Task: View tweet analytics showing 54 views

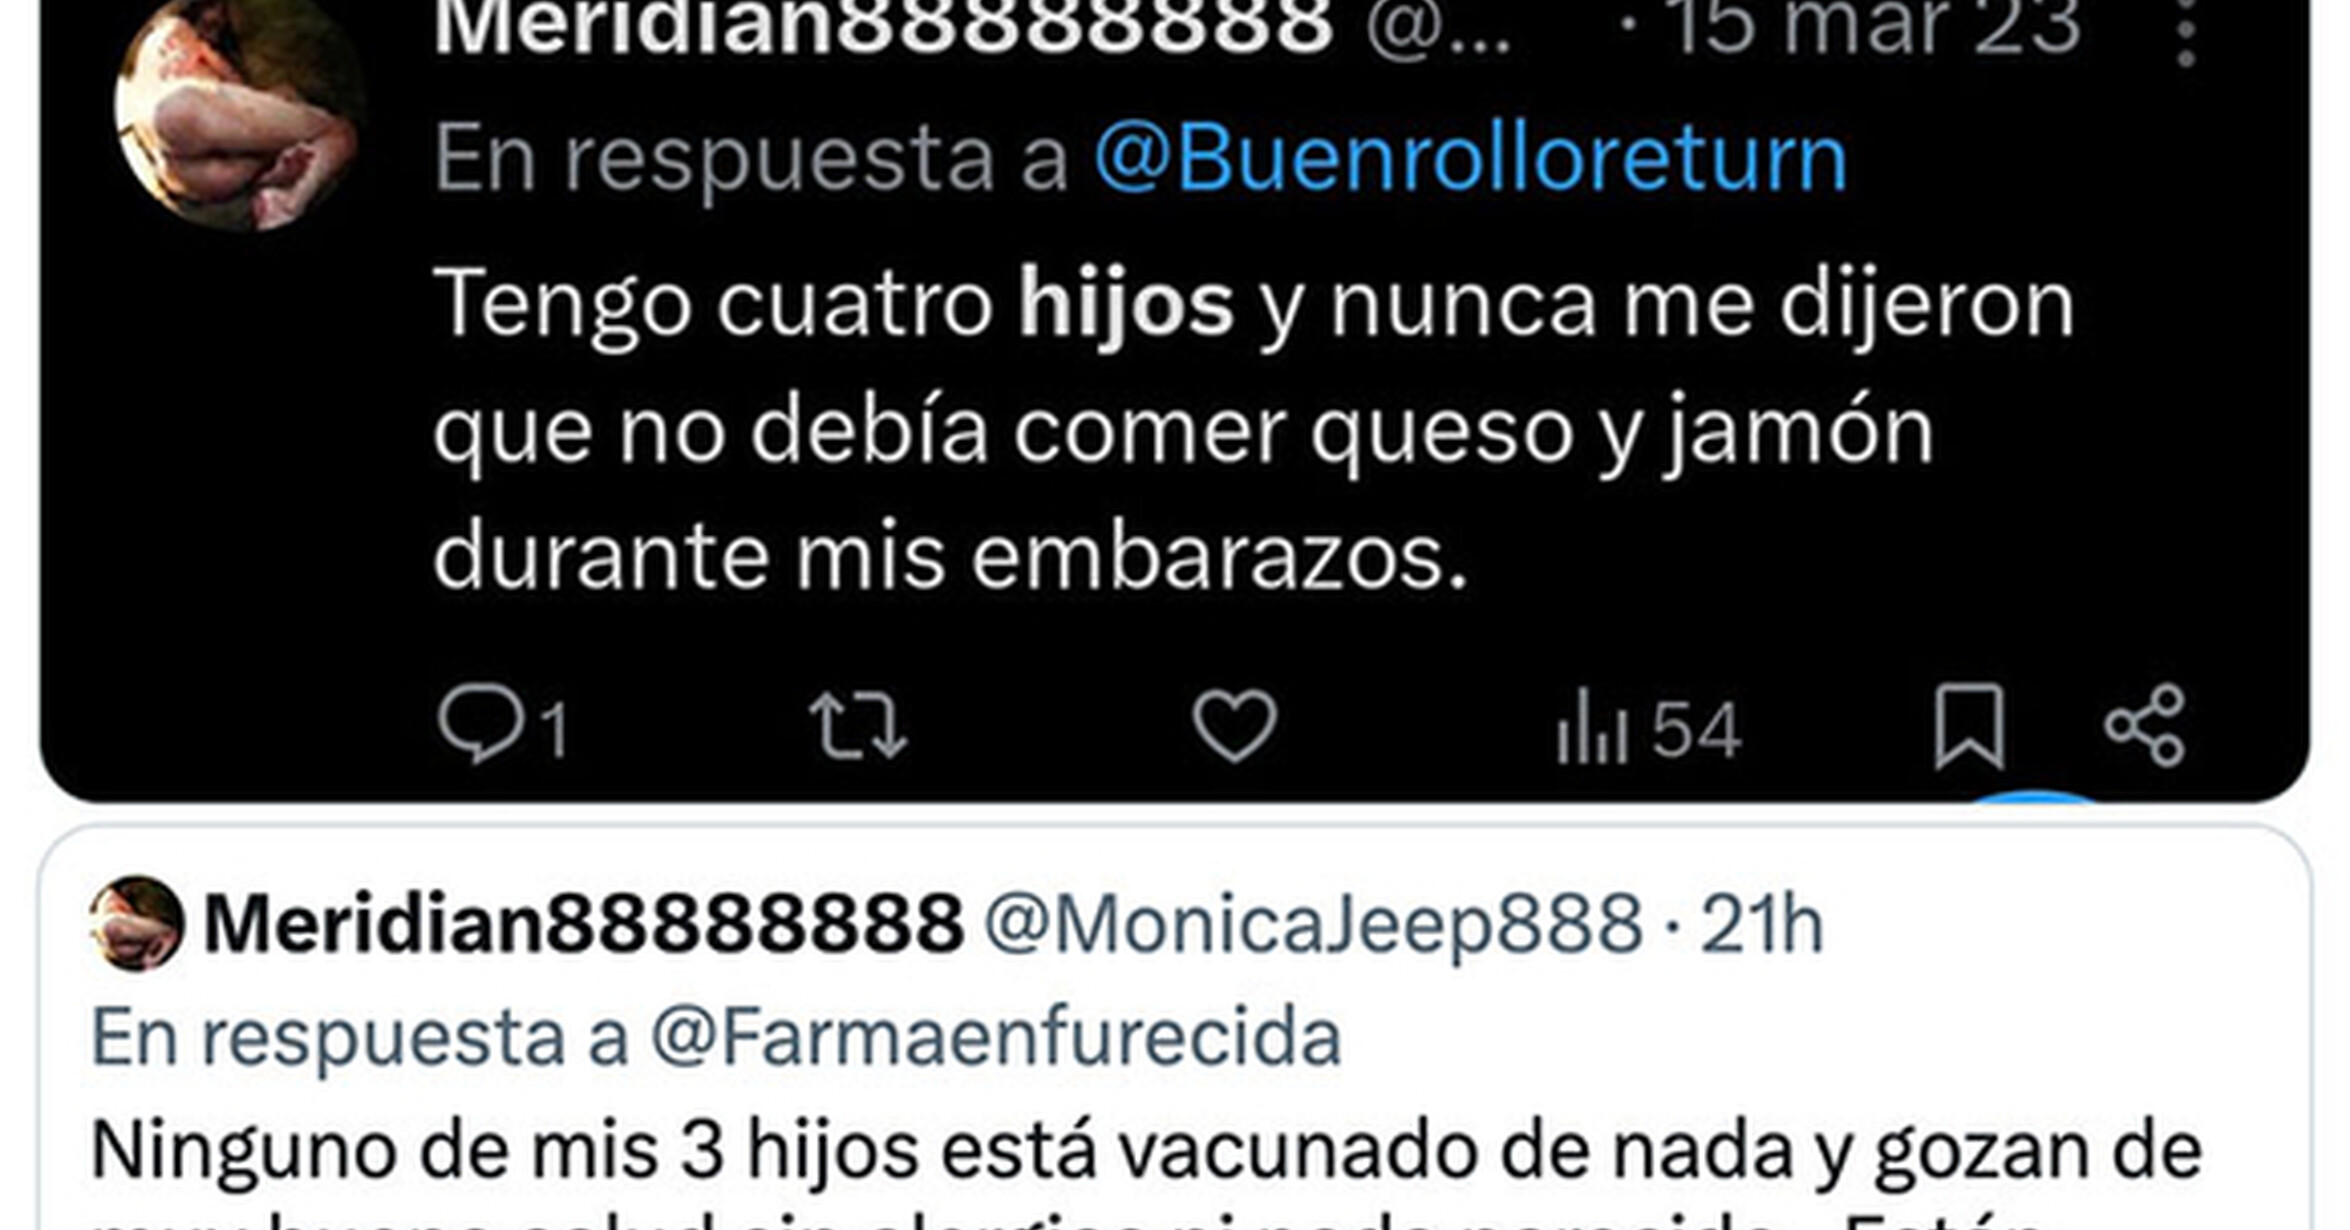Action: (1649, 728)
